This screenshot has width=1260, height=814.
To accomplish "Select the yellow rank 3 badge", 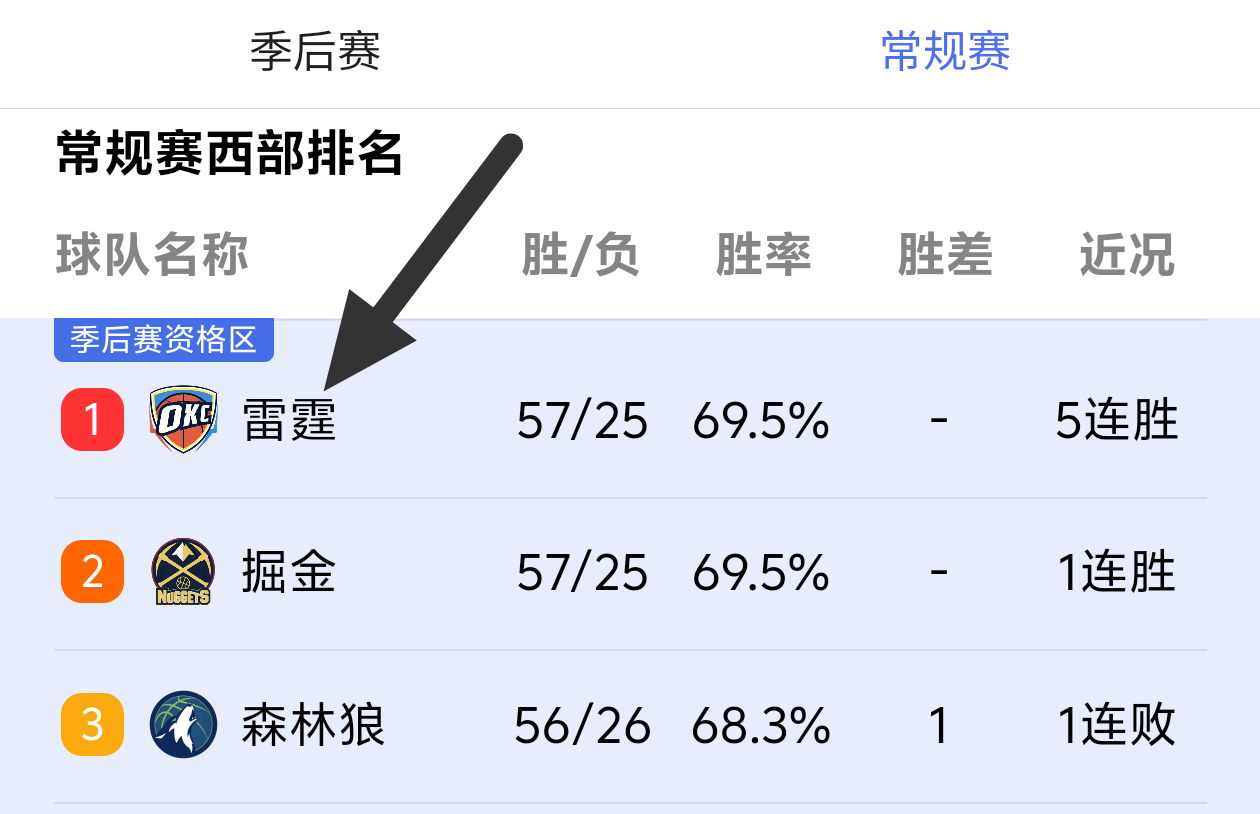I will pos(92,725).
